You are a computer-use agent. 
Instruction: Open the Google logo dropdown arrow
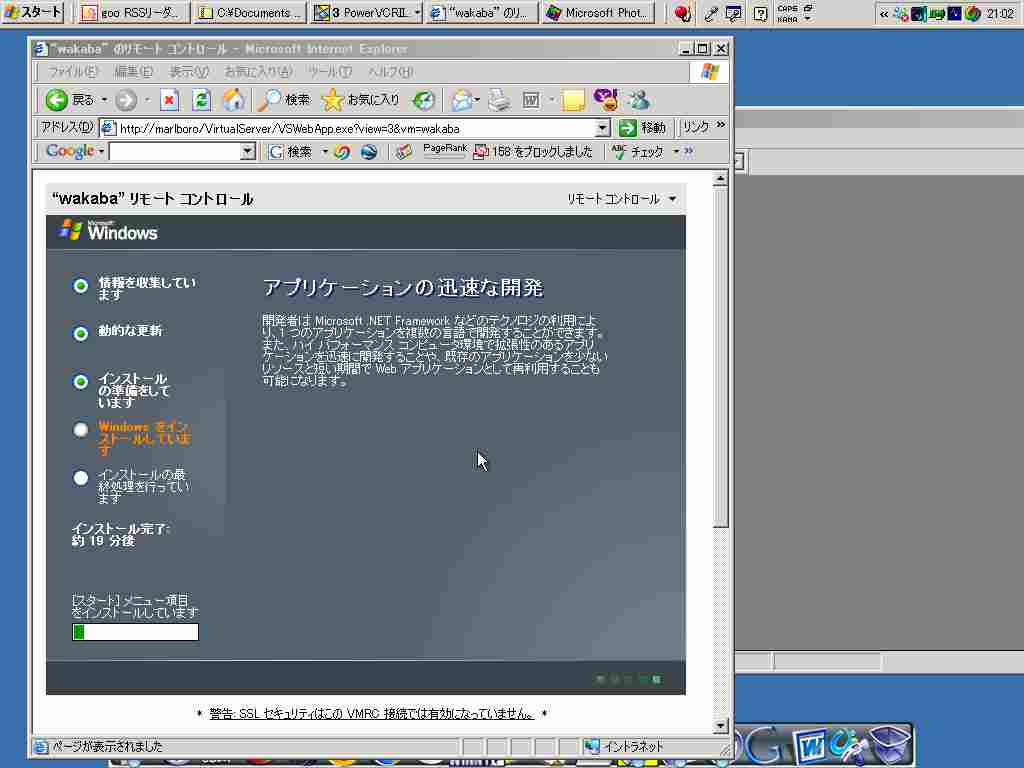click(x=101, y=152)
